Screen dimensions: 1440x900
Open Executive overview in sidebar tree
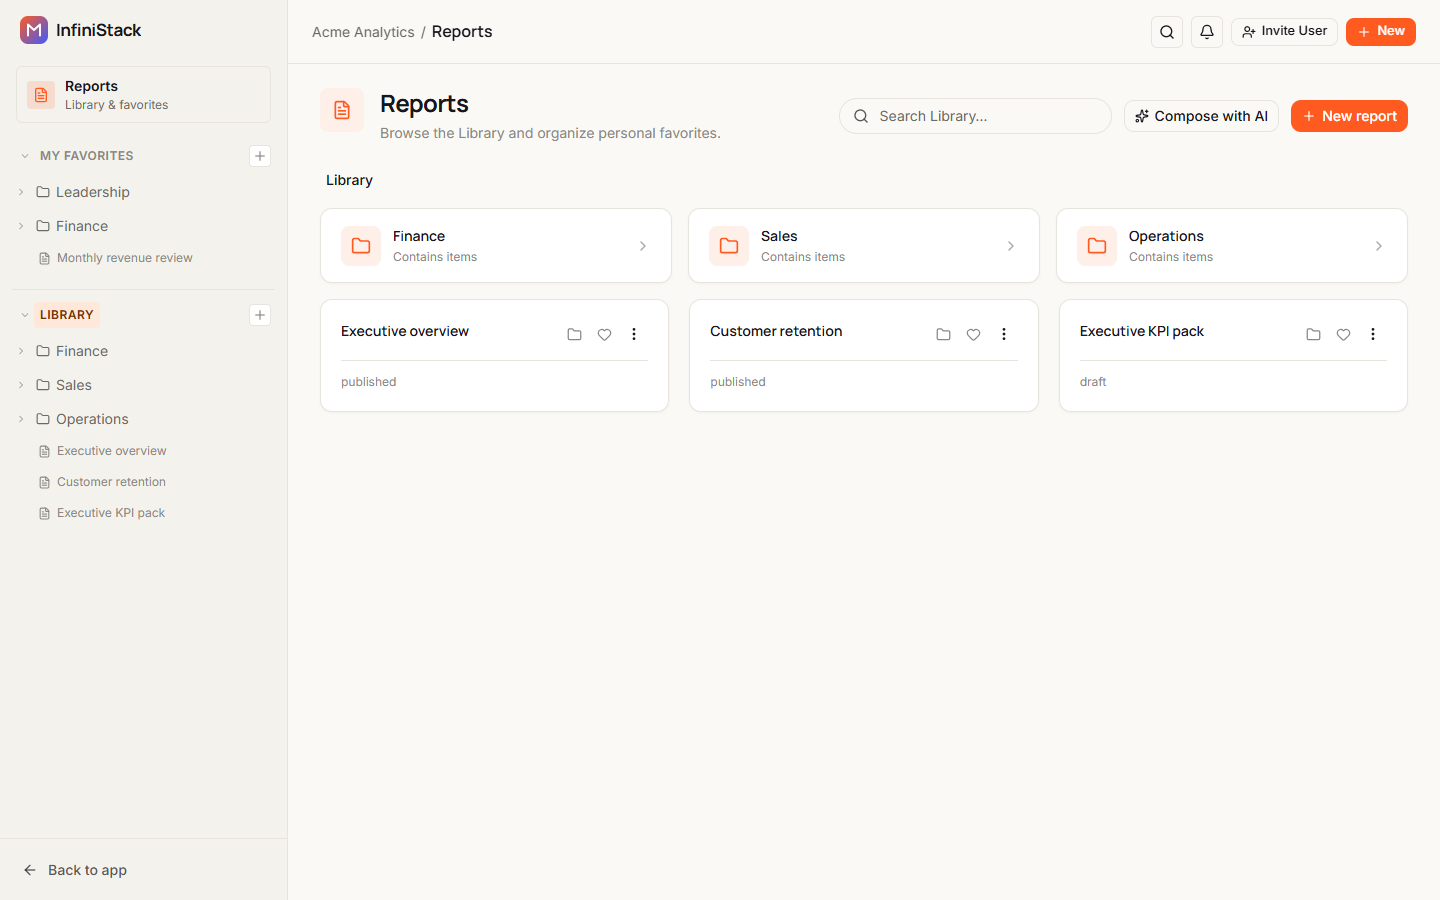pyautogui.click(x=112, y=451)
